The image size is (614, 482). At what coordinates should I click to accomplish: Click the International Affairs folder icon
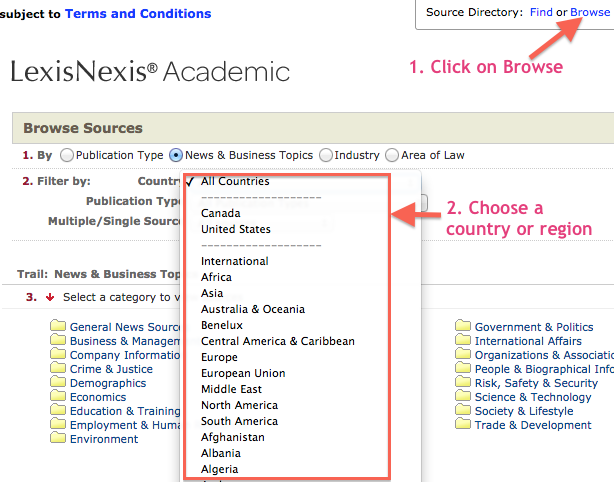coord(463,339)
